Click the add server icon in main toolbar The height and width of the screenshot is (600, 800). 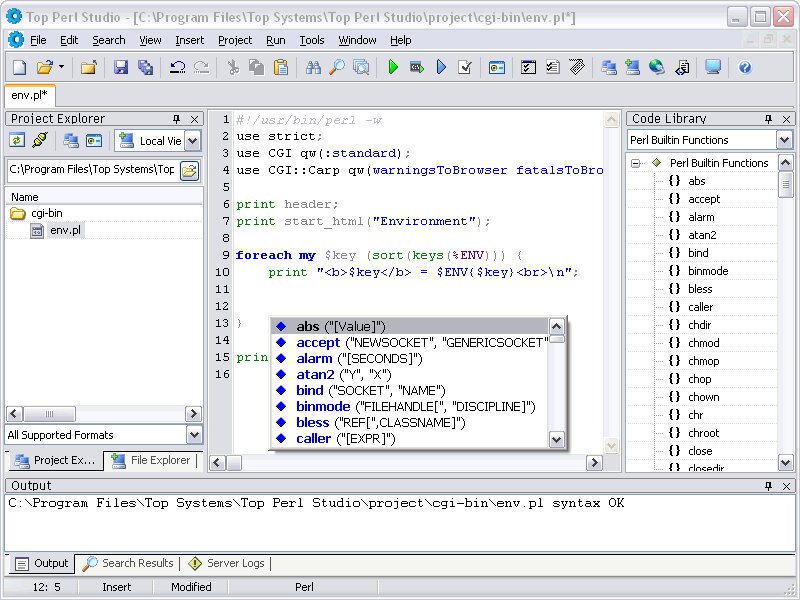[633, 67]
